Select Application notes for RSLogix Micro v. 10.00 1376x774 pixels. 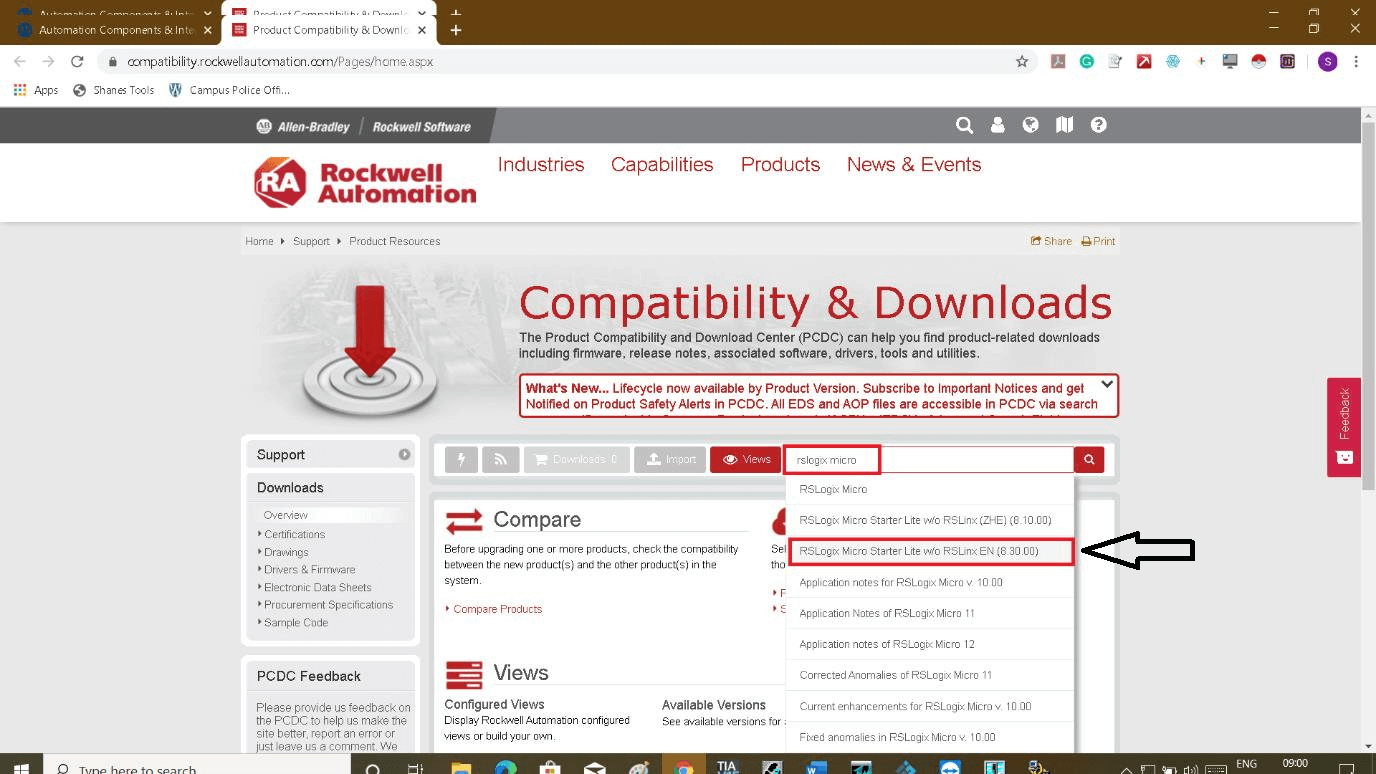coord(930,582)
